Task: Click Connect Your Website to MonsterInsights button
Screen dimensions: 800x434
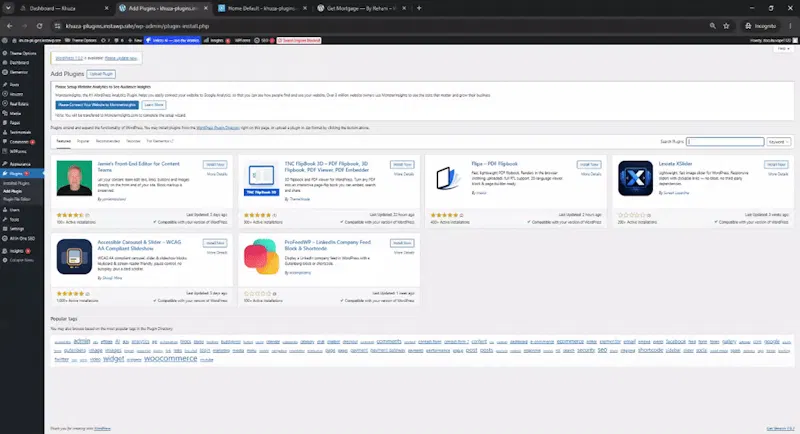Action: [97, 105]
